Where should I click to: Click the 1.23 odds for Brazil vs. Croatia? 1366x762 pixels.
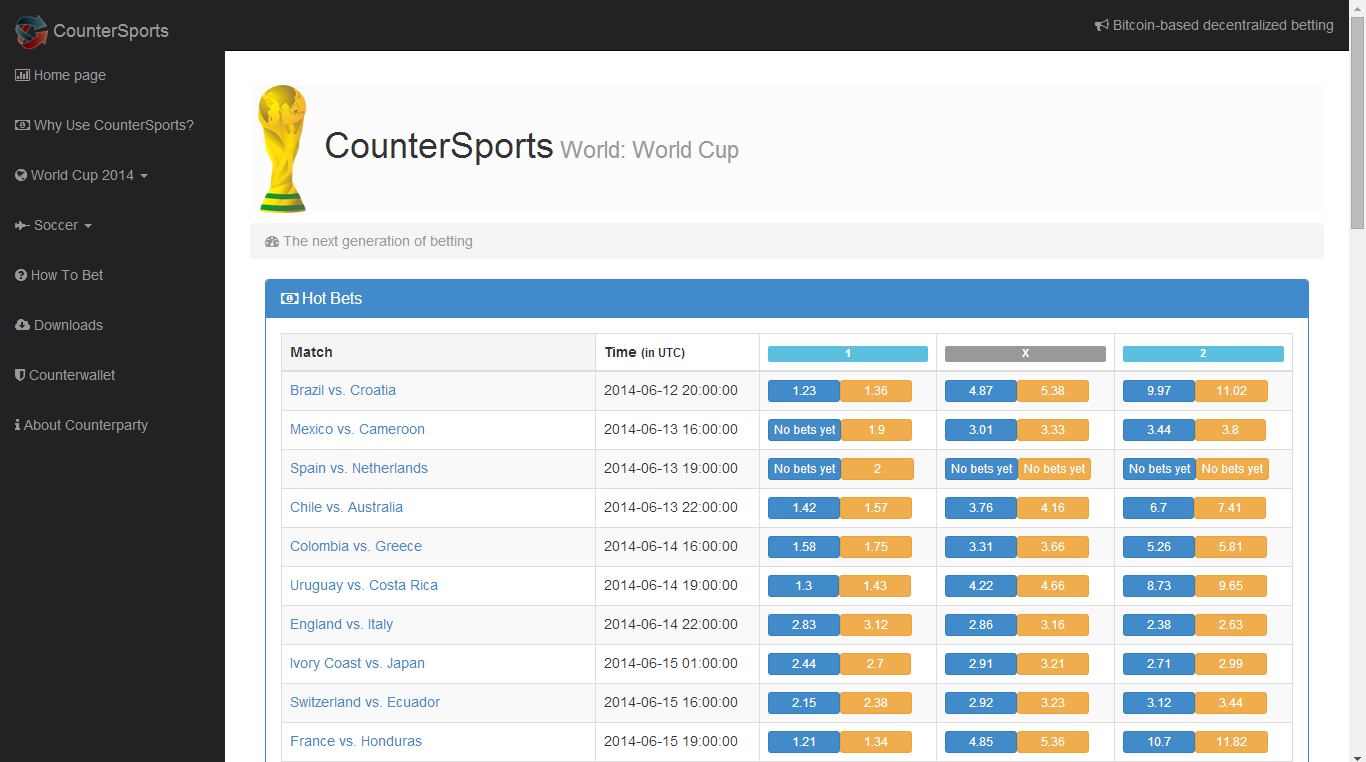[x=804, y=391]
